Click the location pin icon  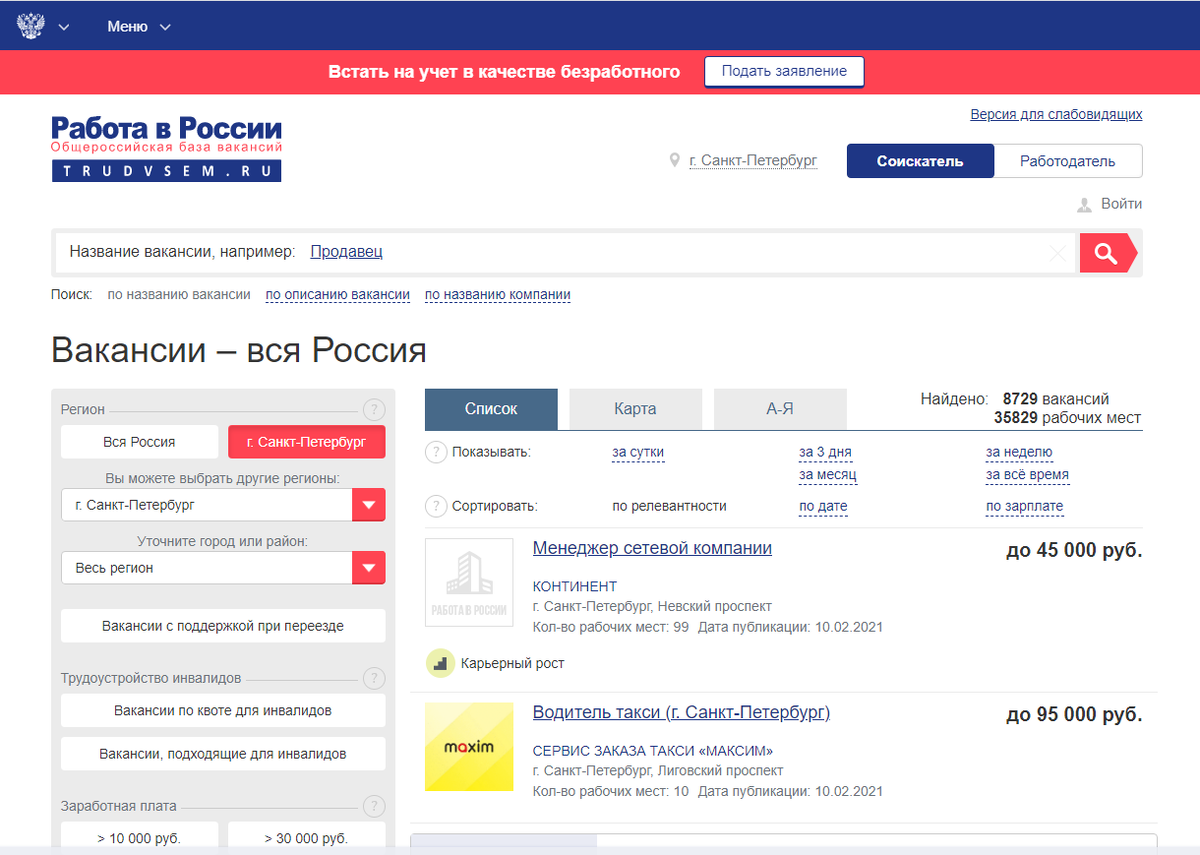pyautogui.click(x=675, y=160)
